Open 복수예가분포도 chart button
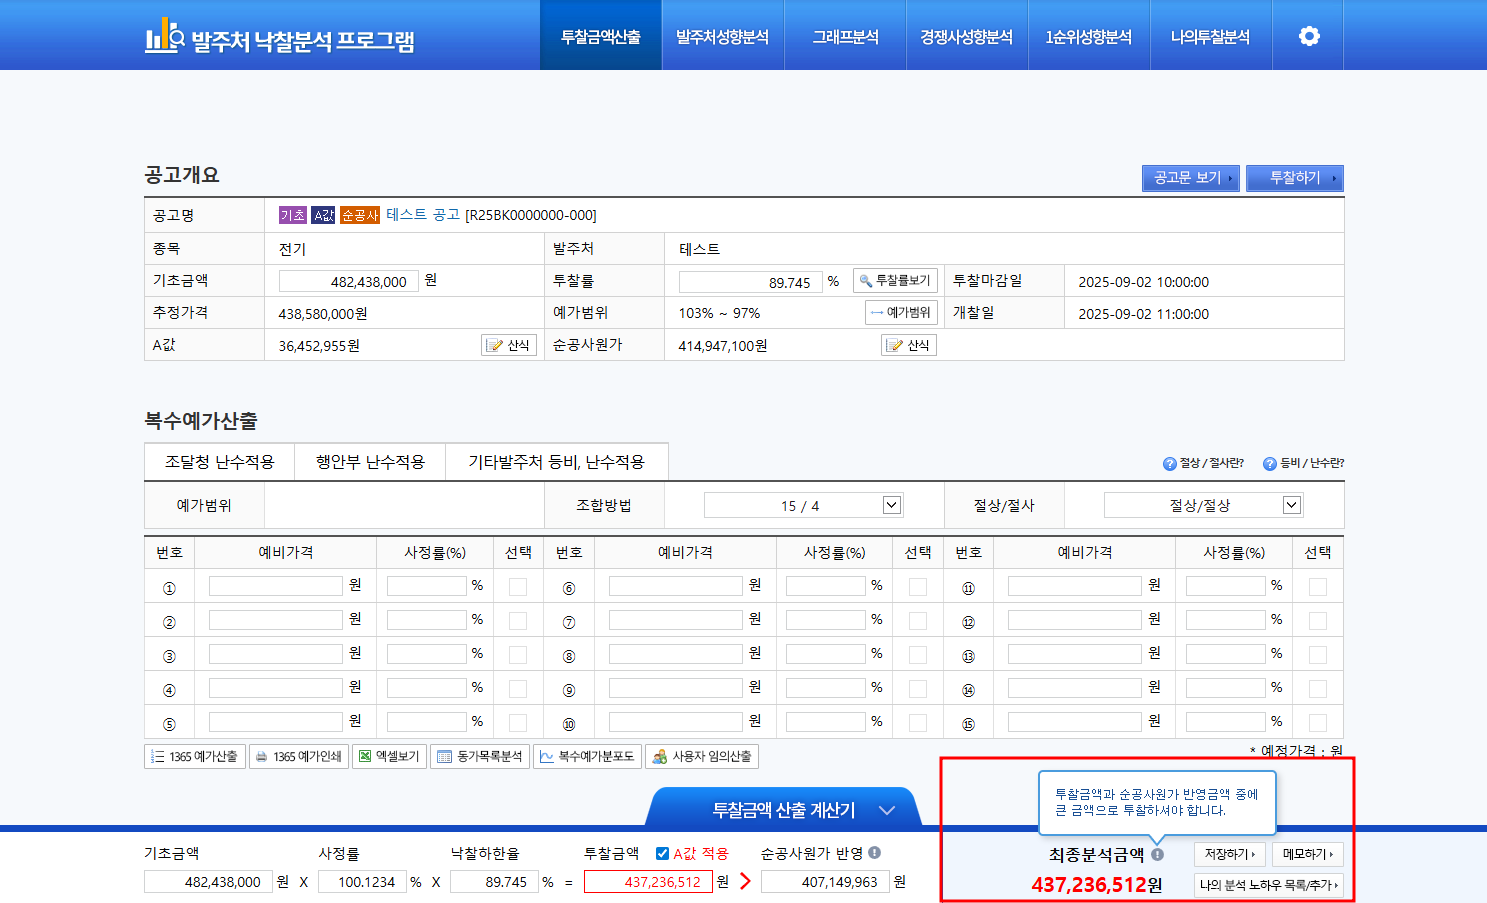 click(x=587, y=757)
